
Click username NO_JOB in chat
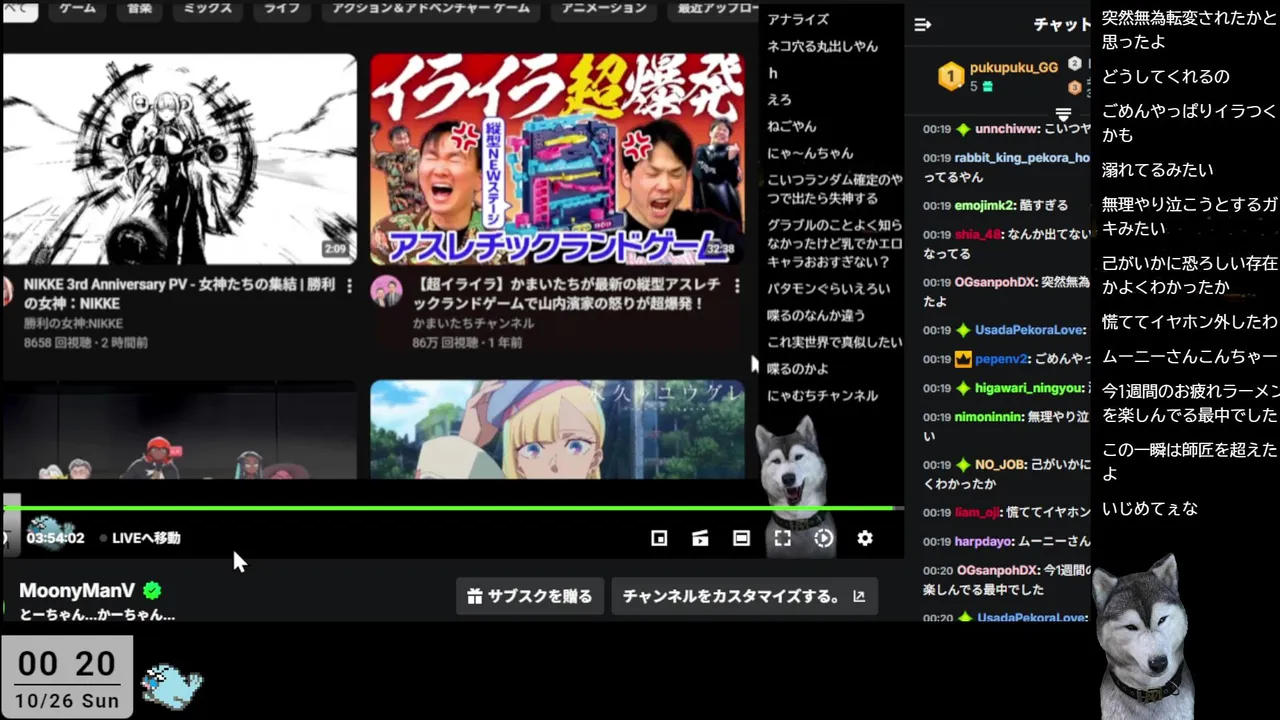(x=1000, y=465)
